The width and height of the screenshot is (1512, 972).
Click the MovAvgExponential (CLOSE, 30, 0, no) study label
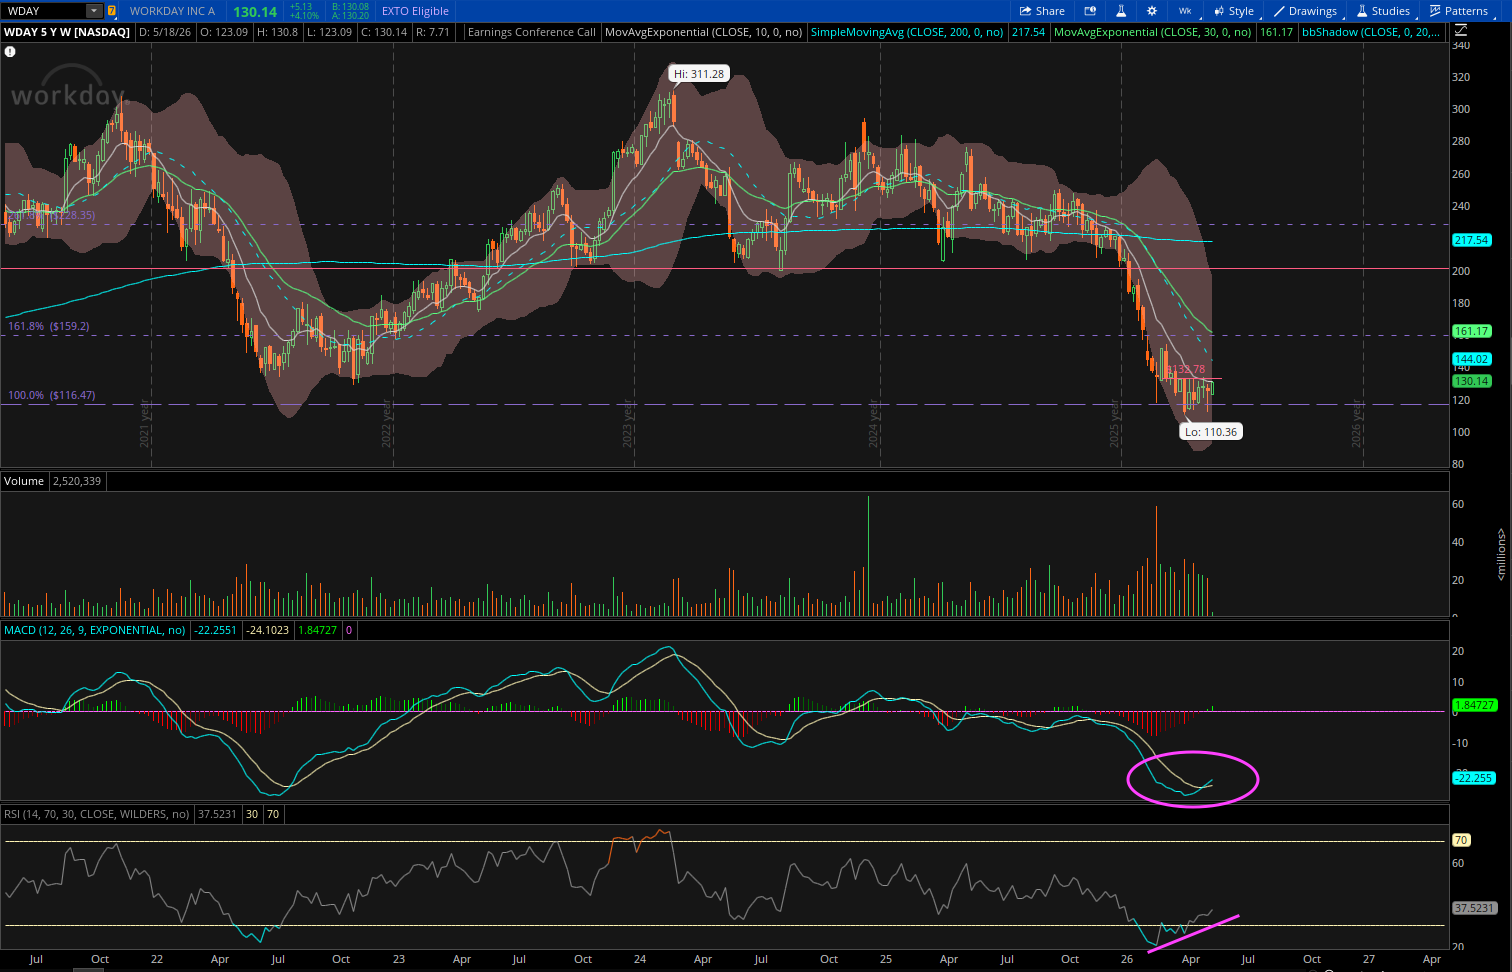[x=1153, y=32]
